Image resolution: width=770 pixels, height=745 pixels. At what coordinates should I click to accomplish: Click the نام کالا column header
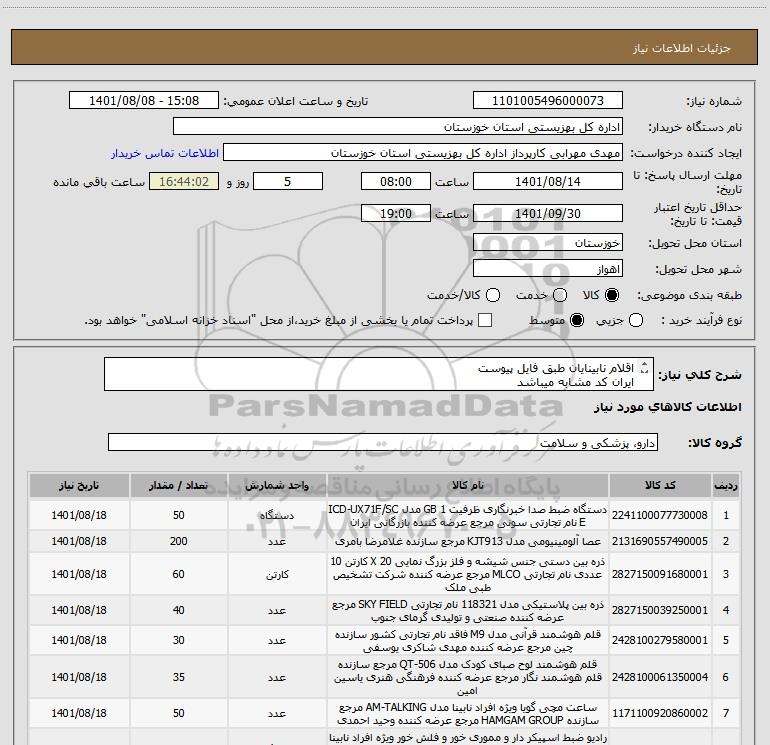(x=468, y=486)
